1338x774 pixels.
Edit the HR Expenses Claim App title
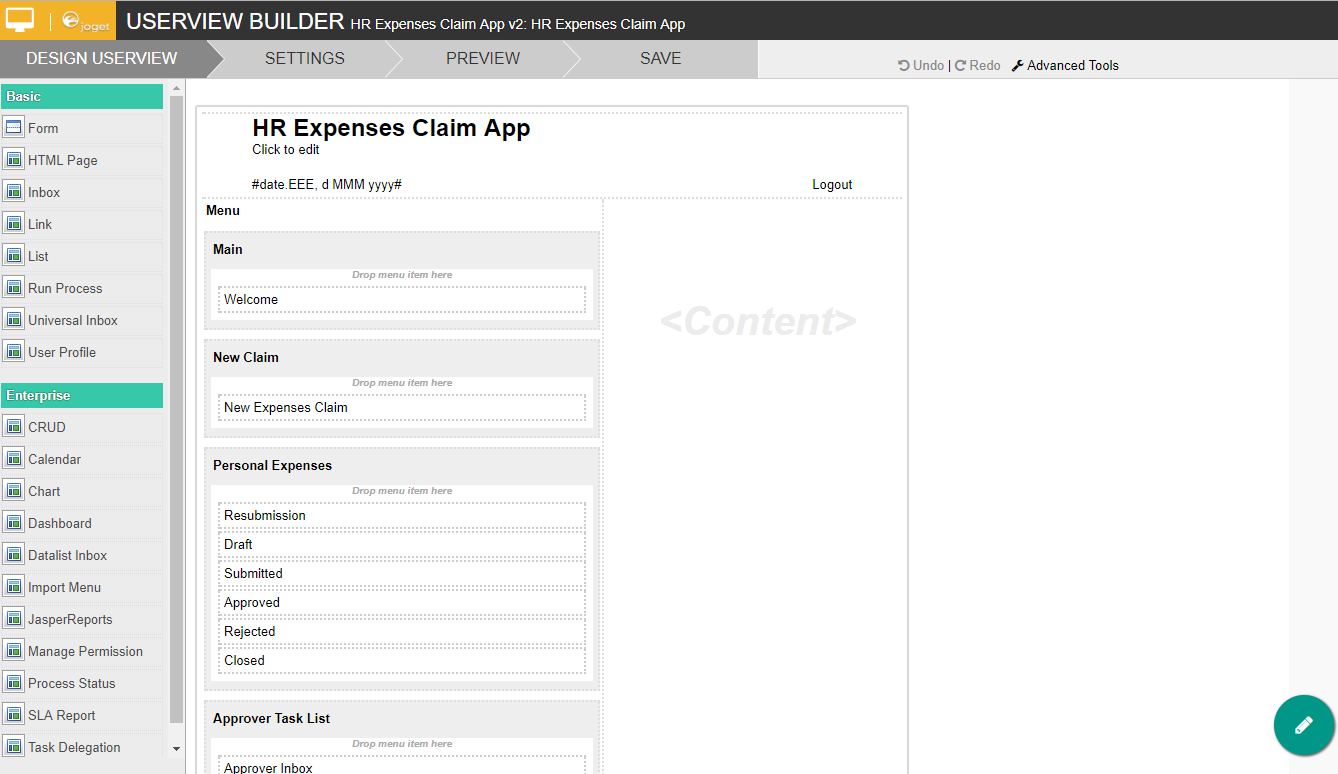click(x=391, y=128)
